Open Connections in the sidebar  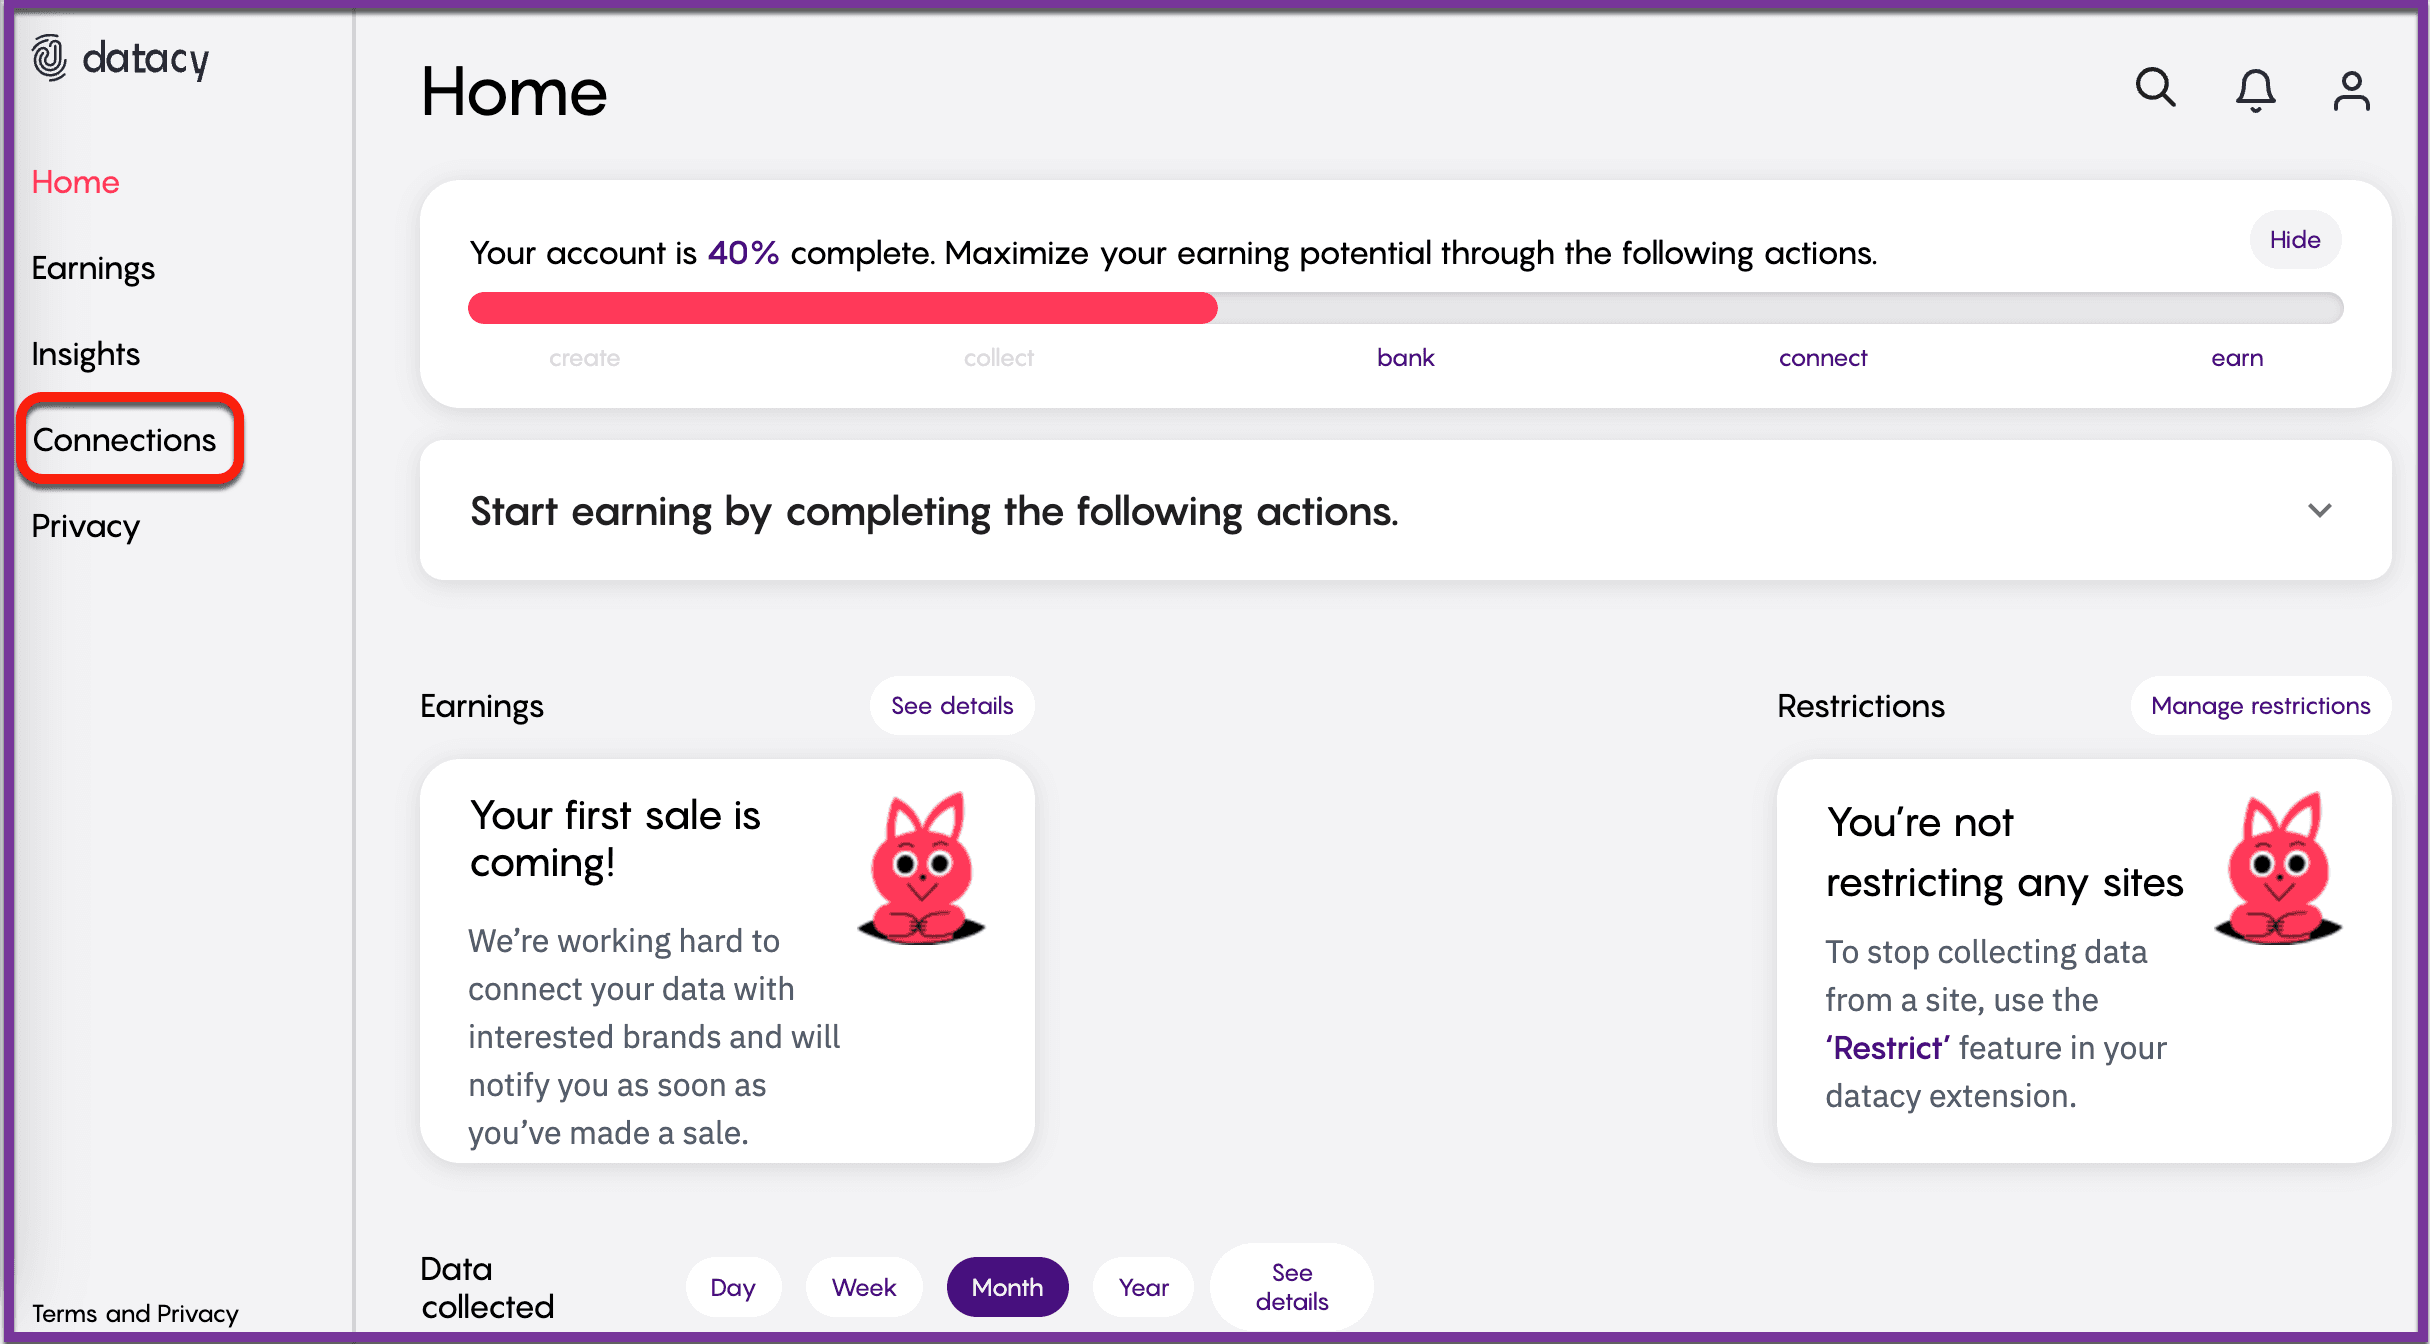(x=125, y=440)
